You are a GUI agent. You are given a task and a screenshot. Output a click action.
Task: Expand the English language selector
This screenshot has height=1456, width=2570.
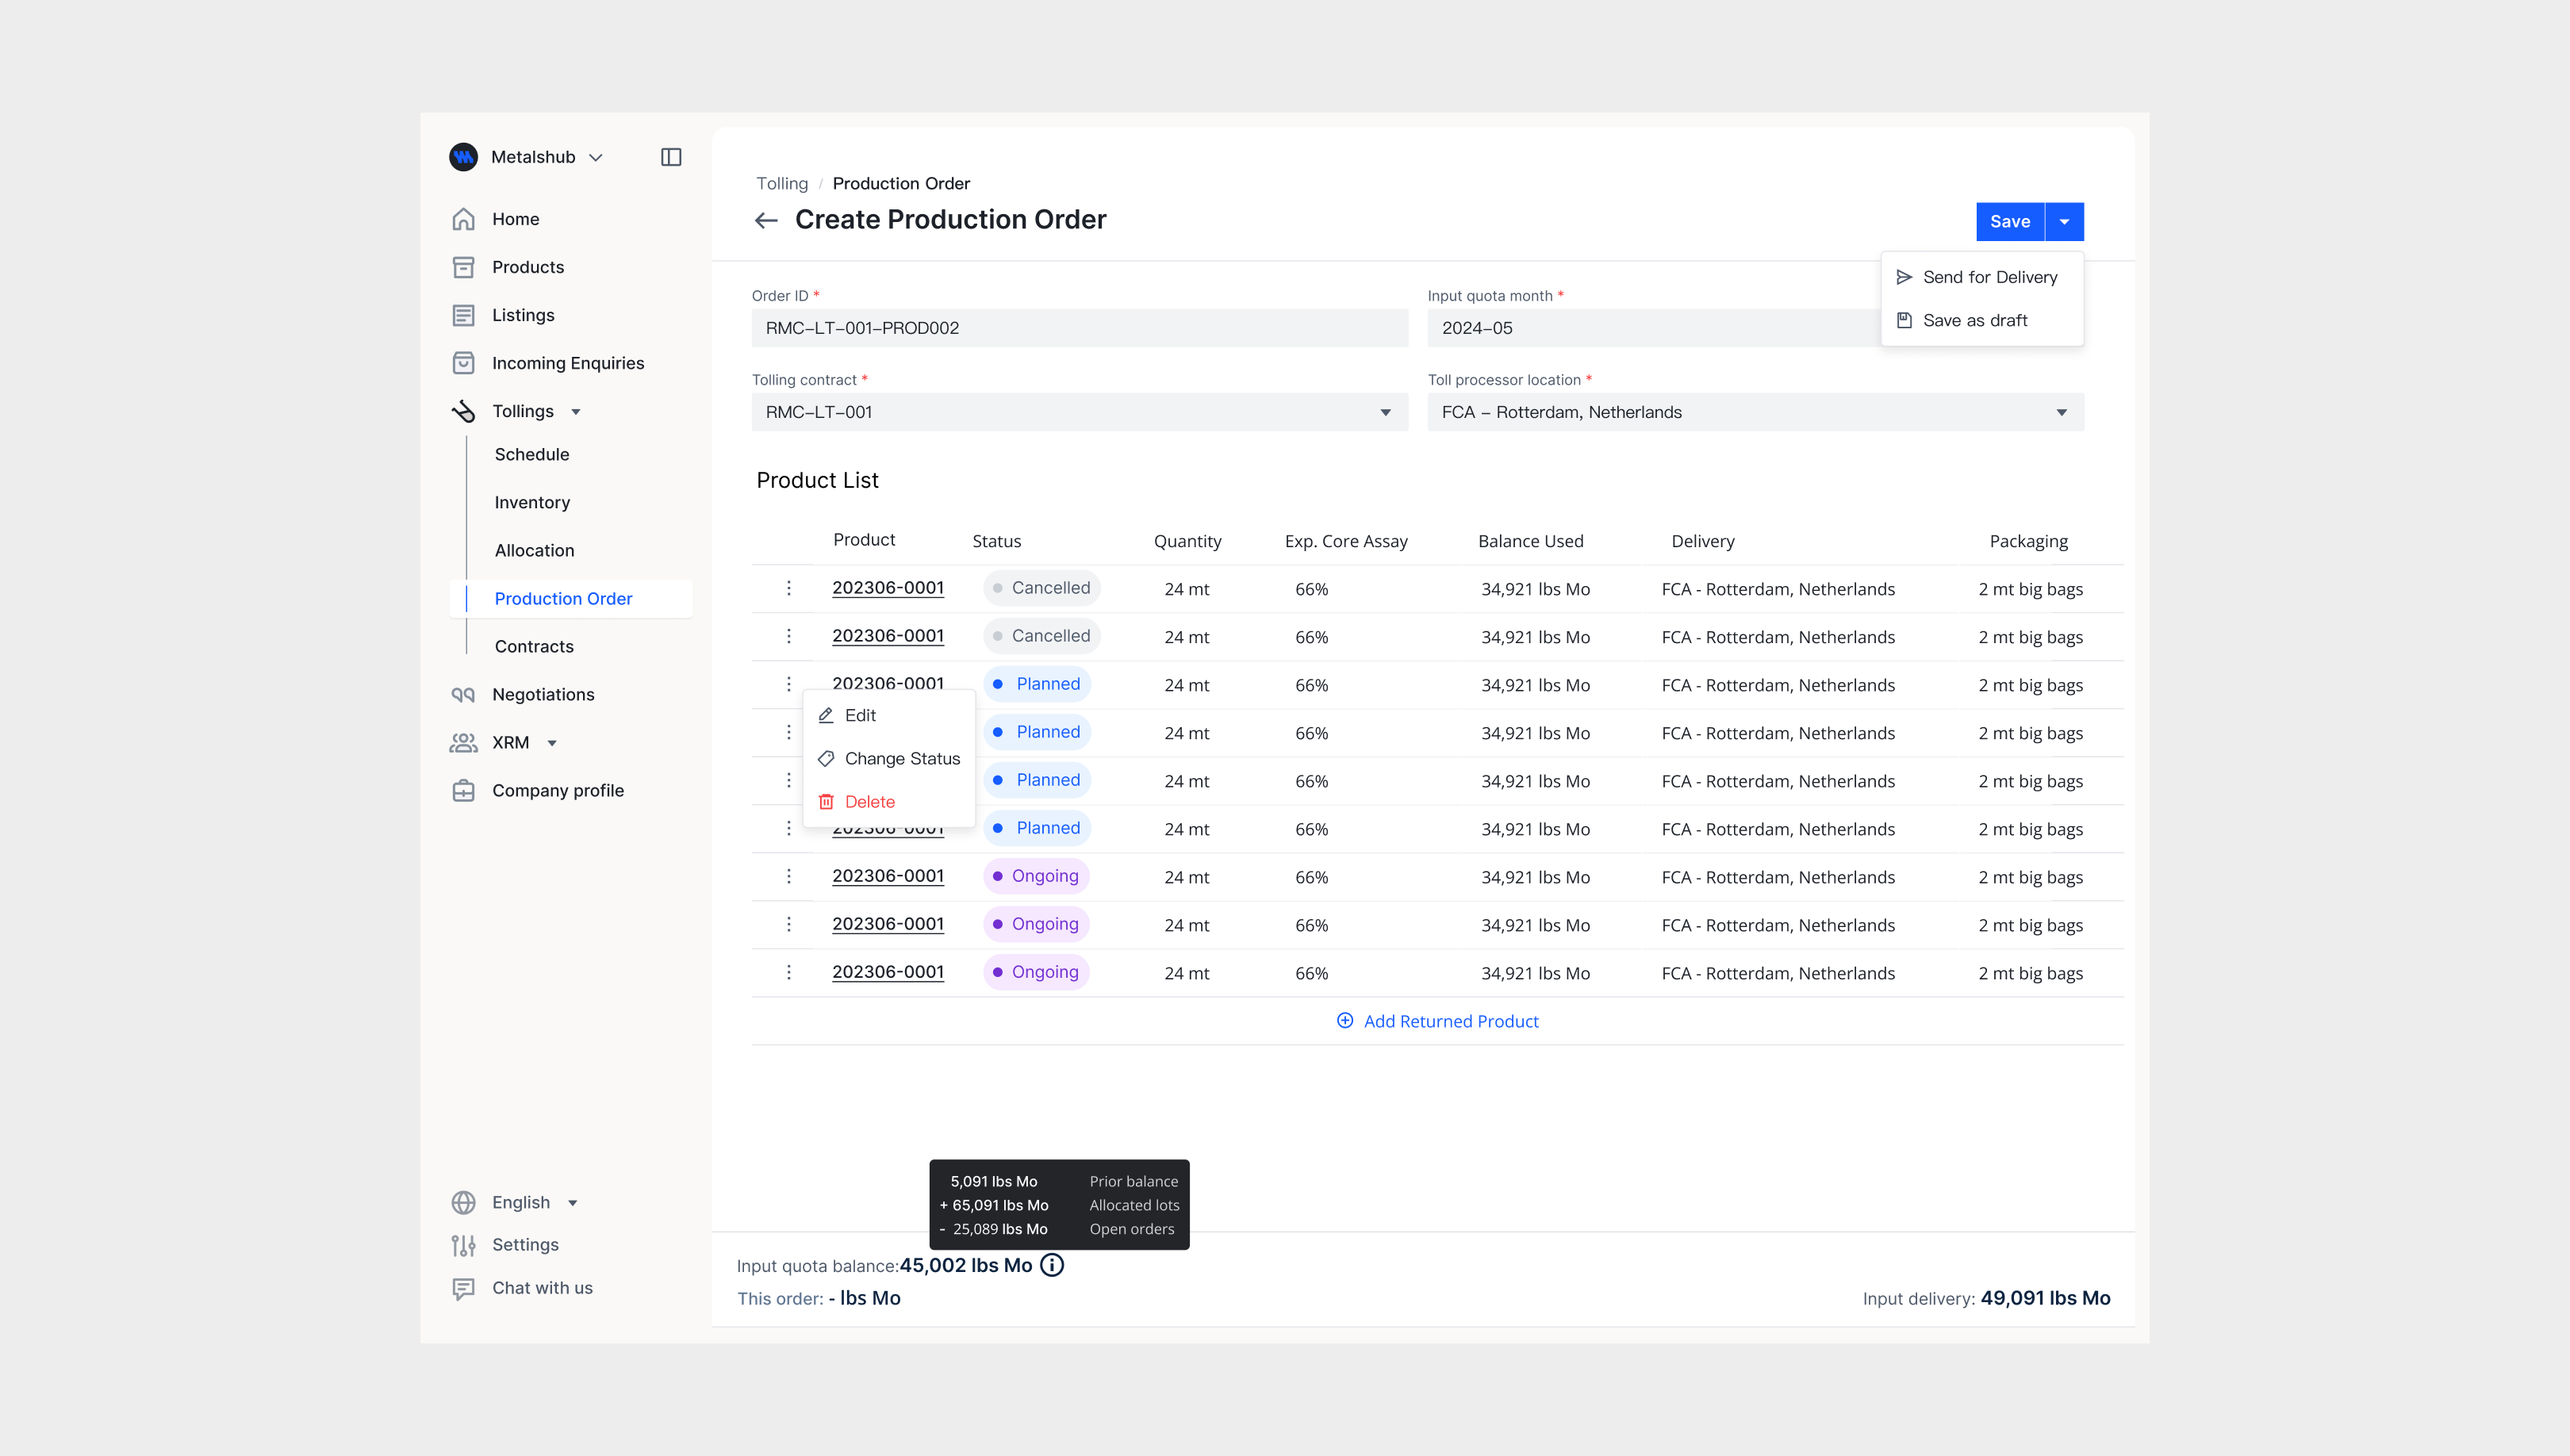tap(572, 1202)
